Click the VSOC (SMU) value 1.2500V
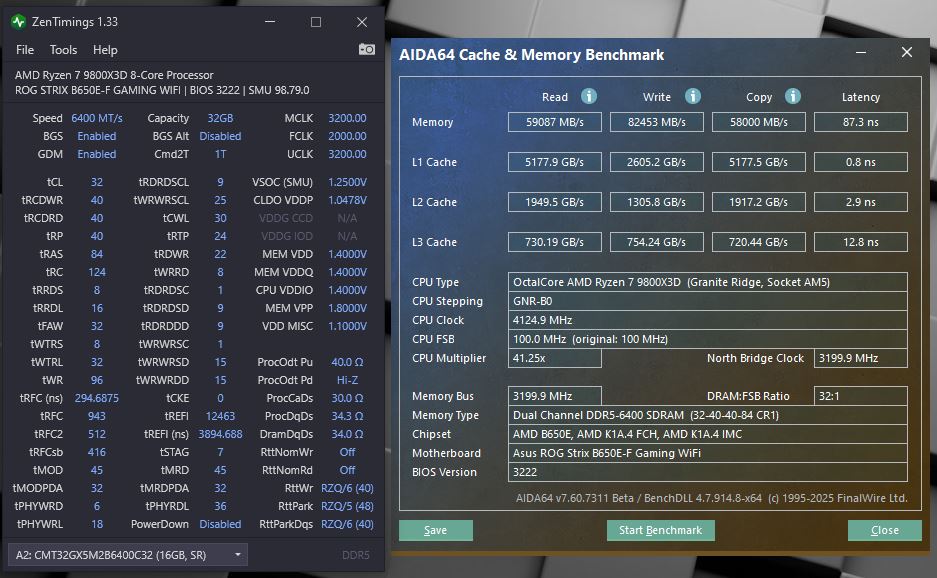937x578 pixels. click(347, 182)
